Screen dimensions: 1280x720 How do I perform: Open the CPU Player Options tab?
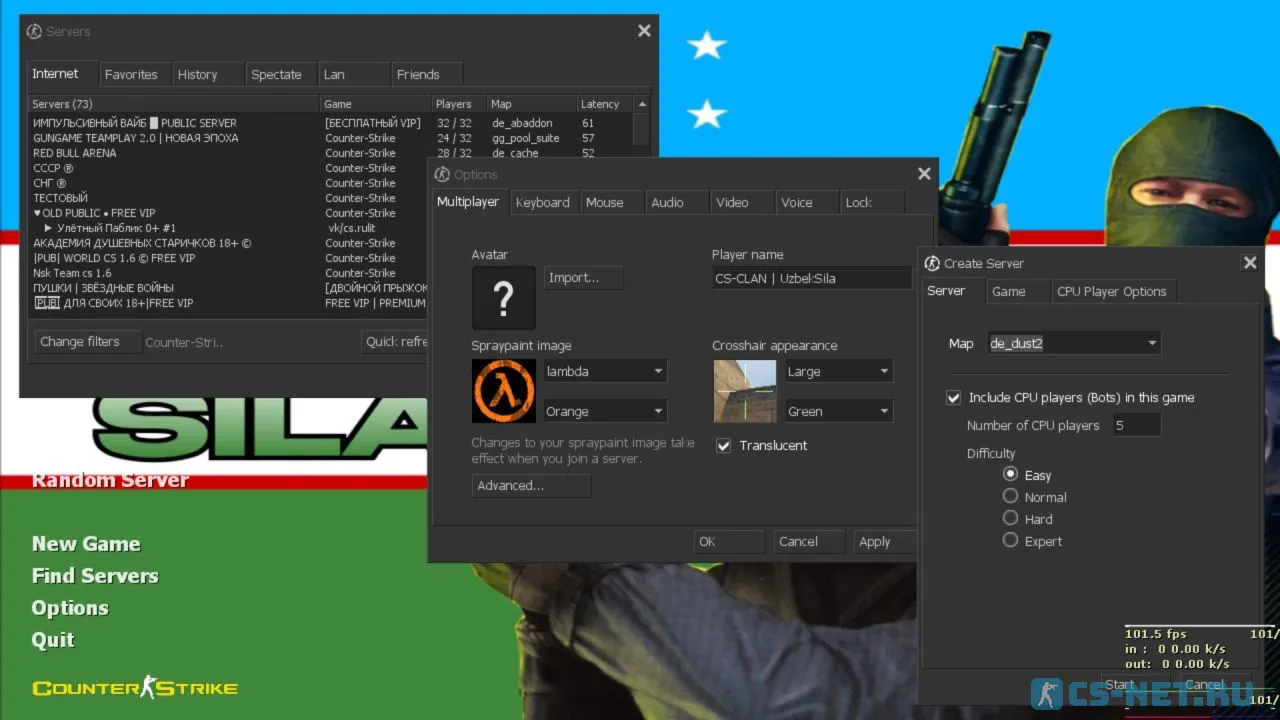tap(1111, 291)
